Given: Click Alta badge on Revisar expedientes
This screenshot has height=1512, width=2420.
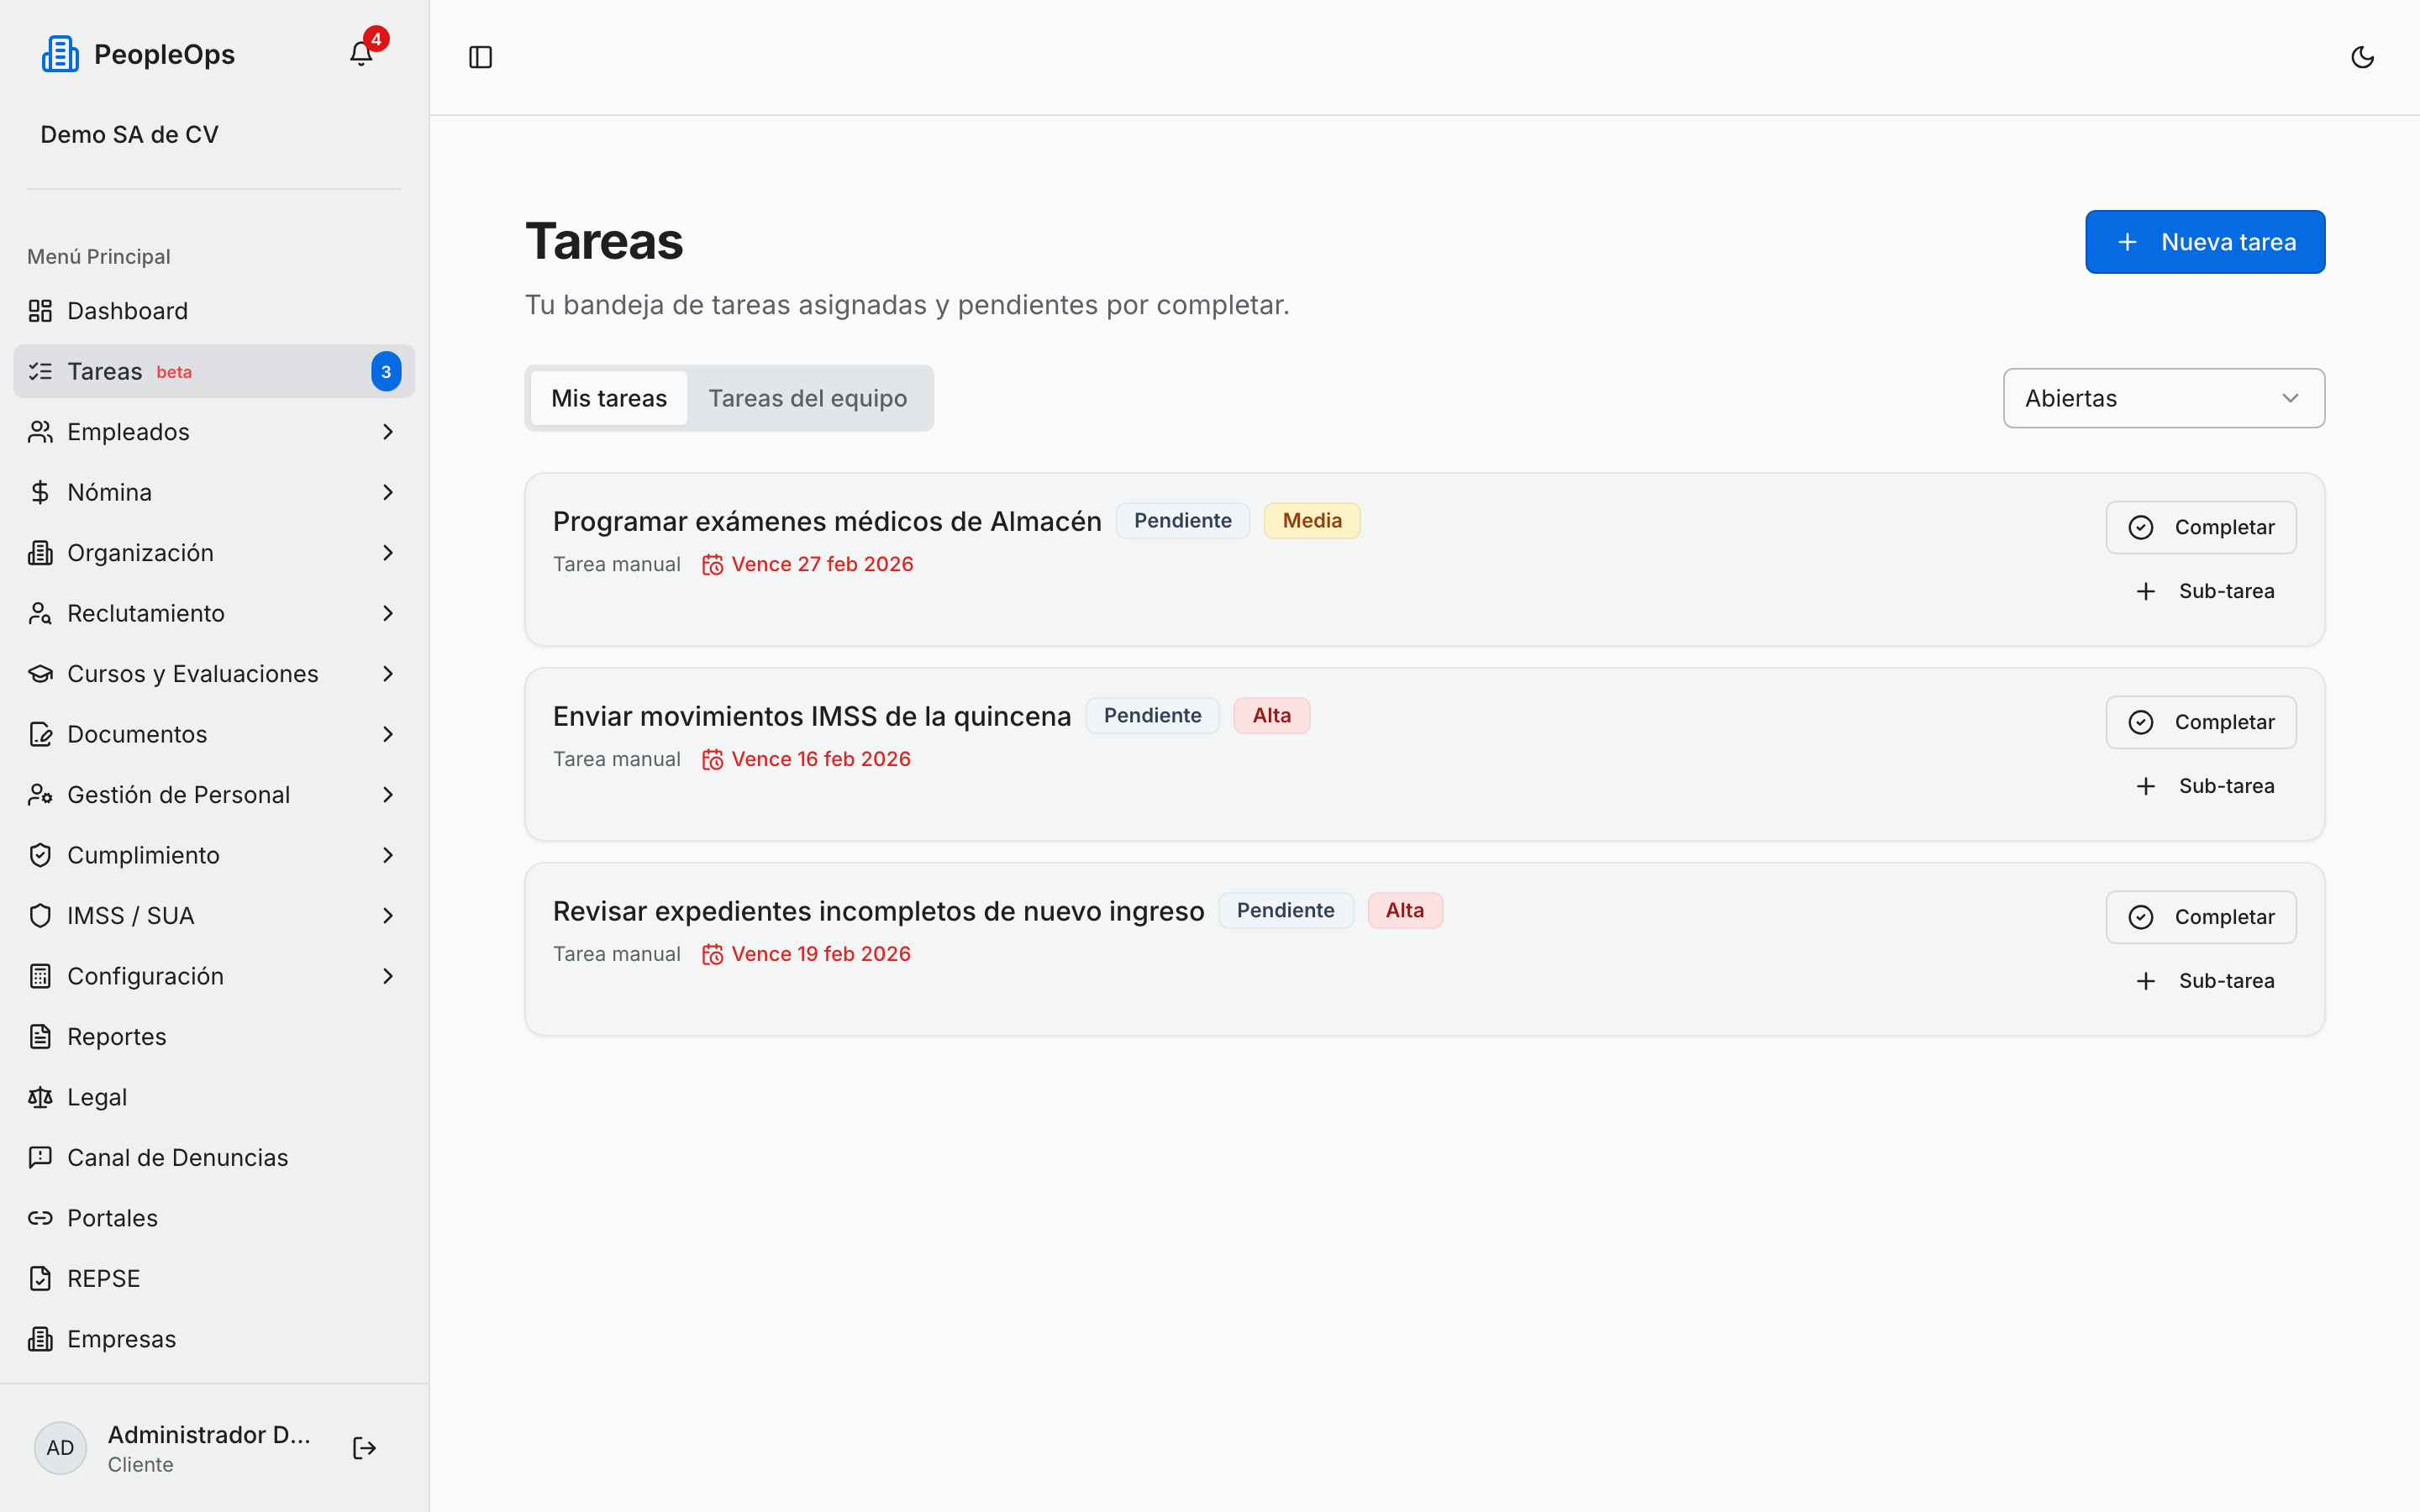Looking at the screenshot, I should (1404, 911).
